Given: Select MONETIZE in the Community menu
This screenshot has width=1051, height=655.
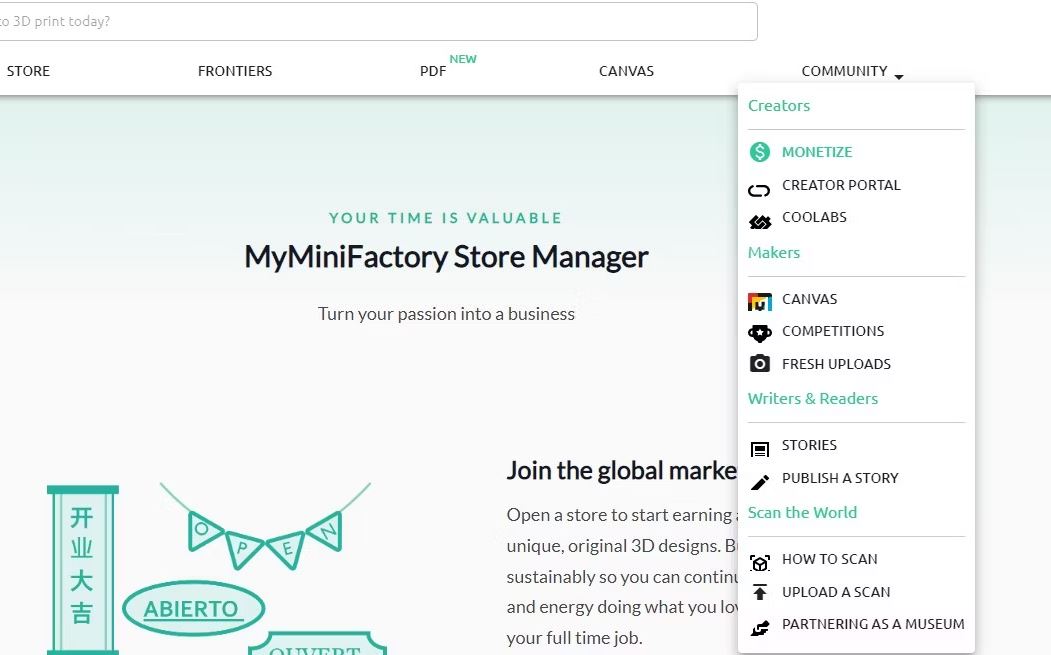Looking at the screenshot, I should (x=816, y=152).
